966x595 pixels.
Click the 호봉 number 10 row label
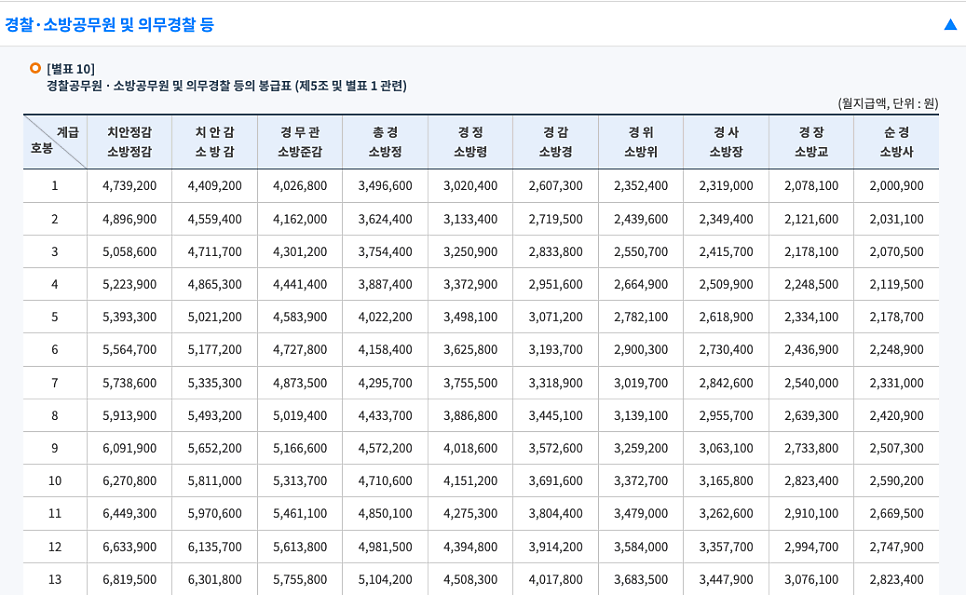tap(55, 480)
